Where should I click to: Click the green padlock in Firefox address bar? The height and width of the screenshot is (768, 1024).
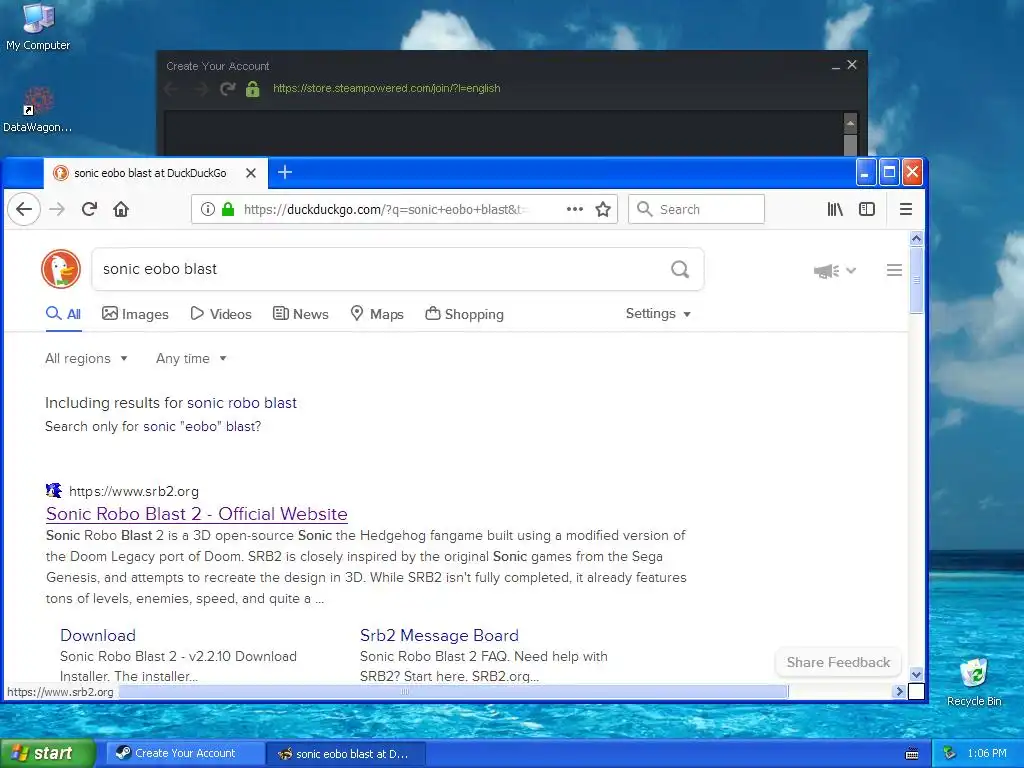pos(228,209)
